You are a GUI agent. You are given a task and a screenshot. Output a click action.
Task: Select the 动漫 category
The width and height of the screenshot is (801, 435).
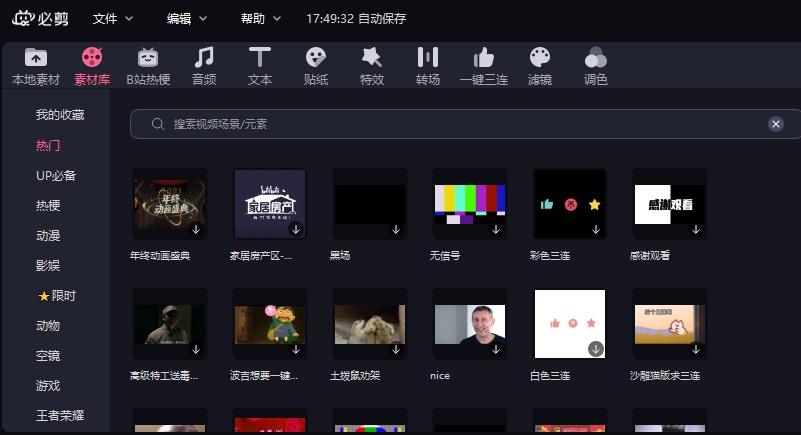pos(48,236)
